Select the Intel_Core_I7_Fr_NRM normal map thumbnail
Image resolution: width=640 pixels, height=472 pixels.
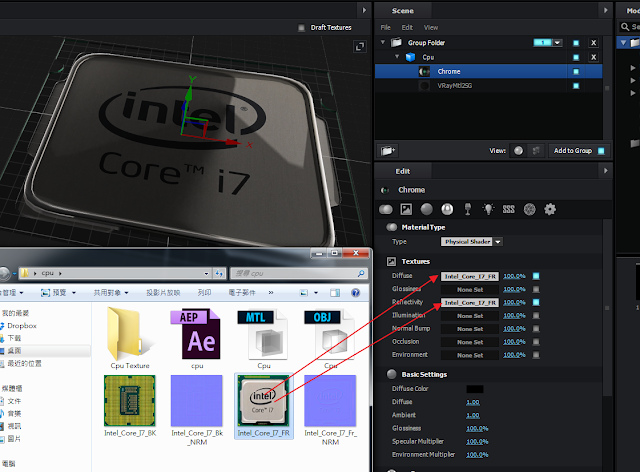pos(330,401)
